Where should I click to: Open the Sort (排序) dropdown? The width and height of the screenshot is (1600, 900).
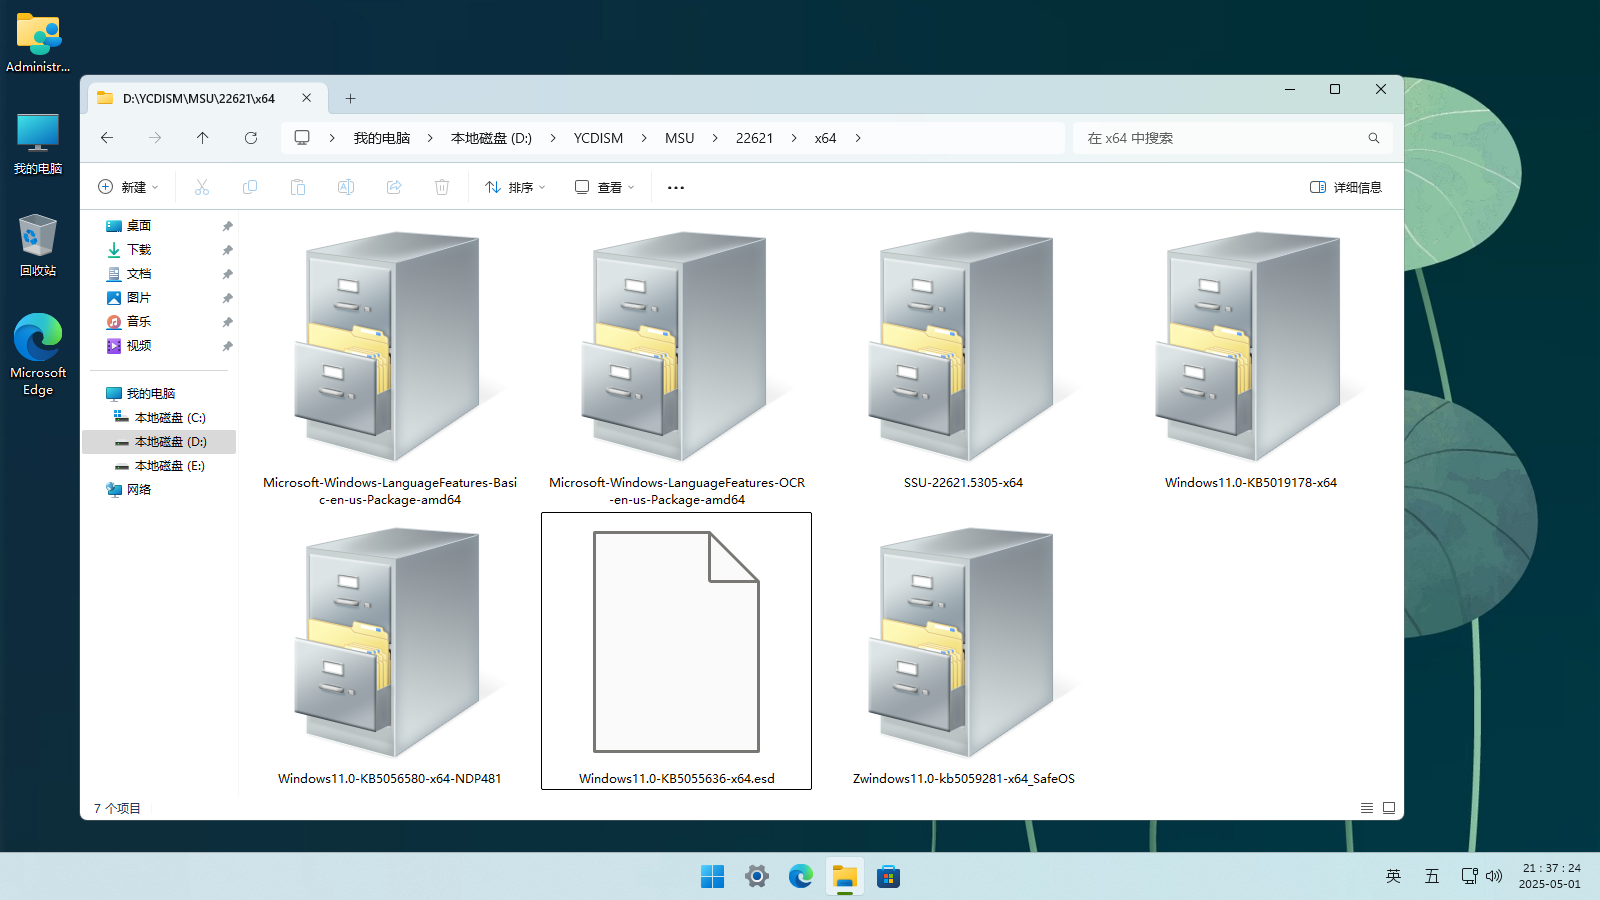point(515,187)
